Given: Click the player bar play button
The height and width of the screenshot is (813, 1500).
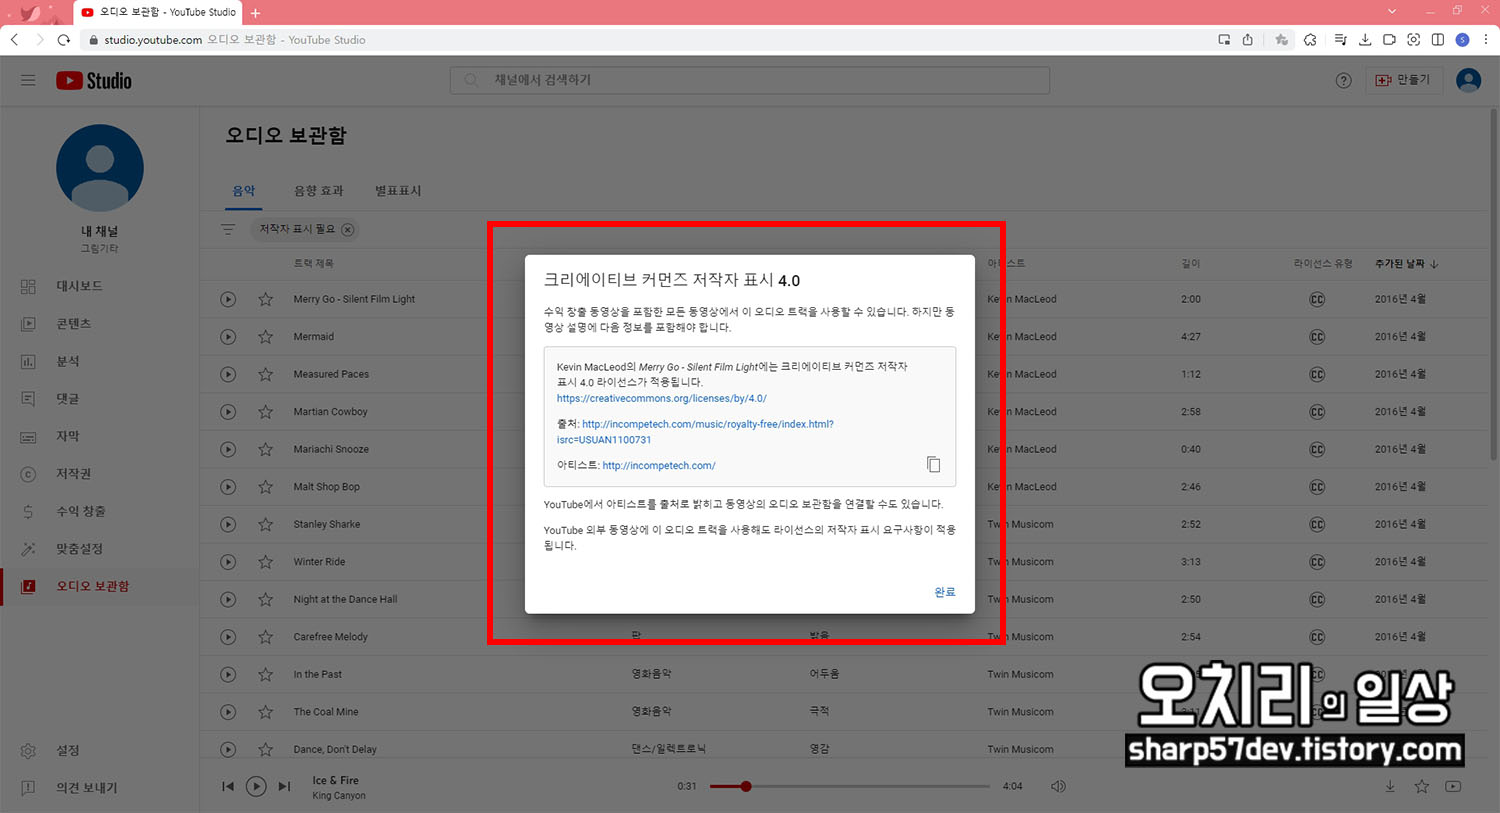Looking at the screenshot, I should 256,787.
